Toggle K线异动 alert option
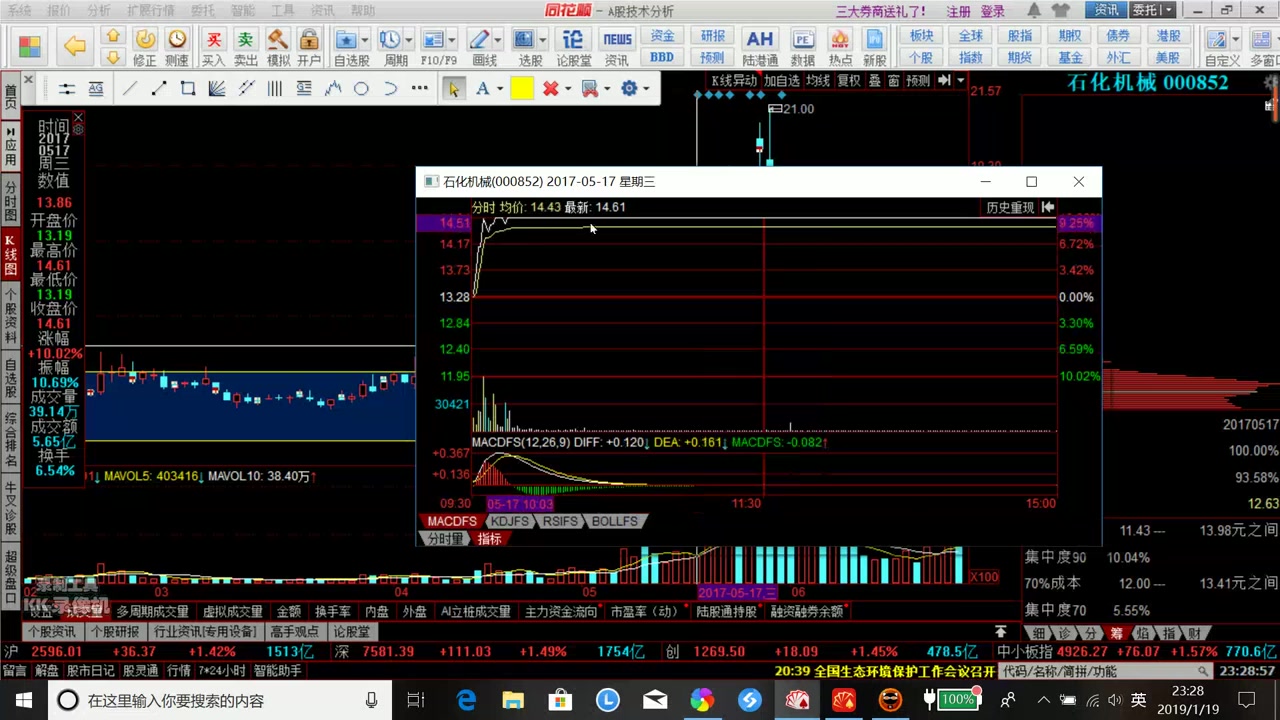 point(734,80)
